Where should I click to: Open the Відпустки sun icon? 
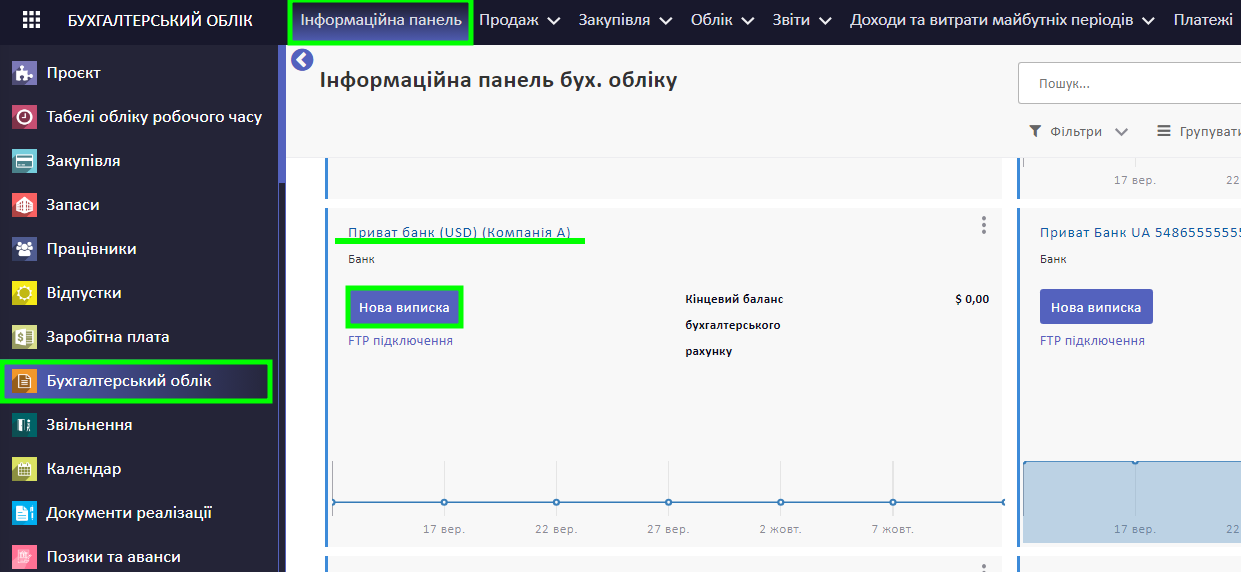click(25, 293)
